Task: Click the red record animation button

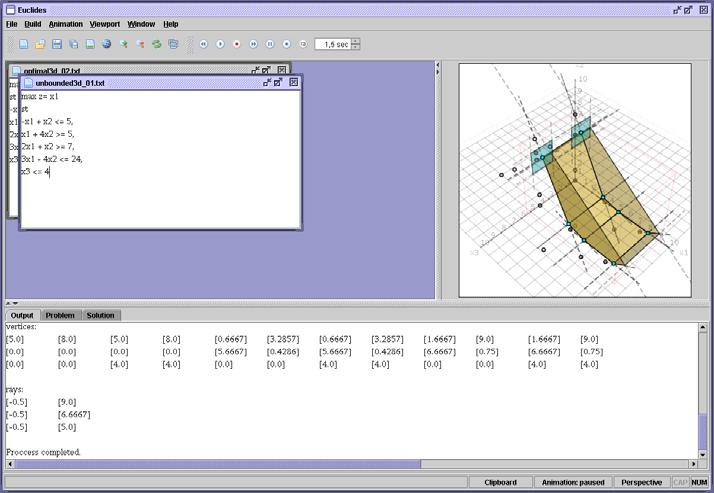Action: pos(237,44)
